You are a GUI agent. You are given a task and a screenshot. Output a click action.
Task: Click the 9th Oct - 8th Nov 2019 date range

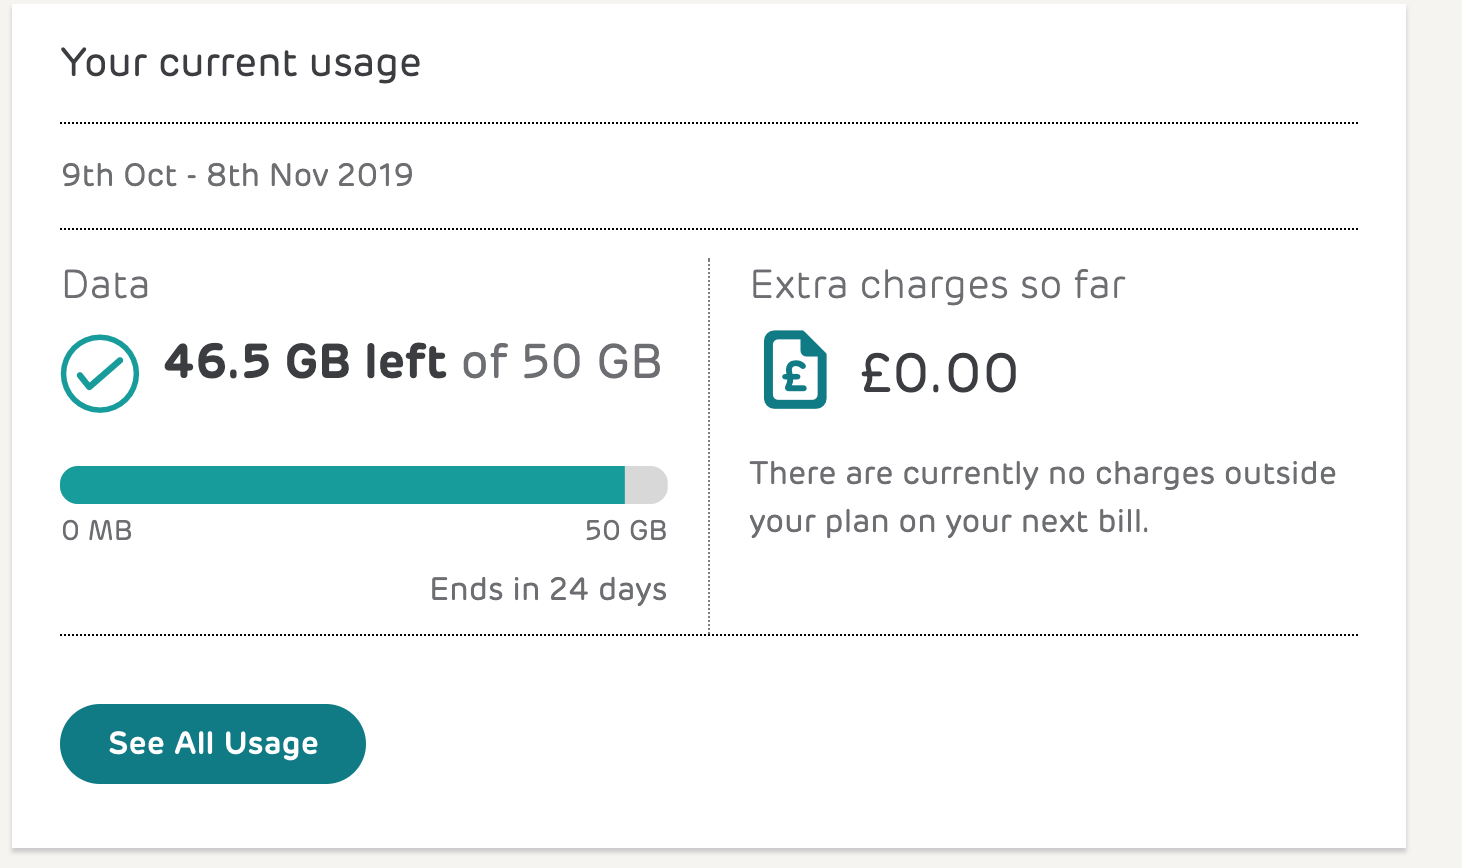coord(237,175)
